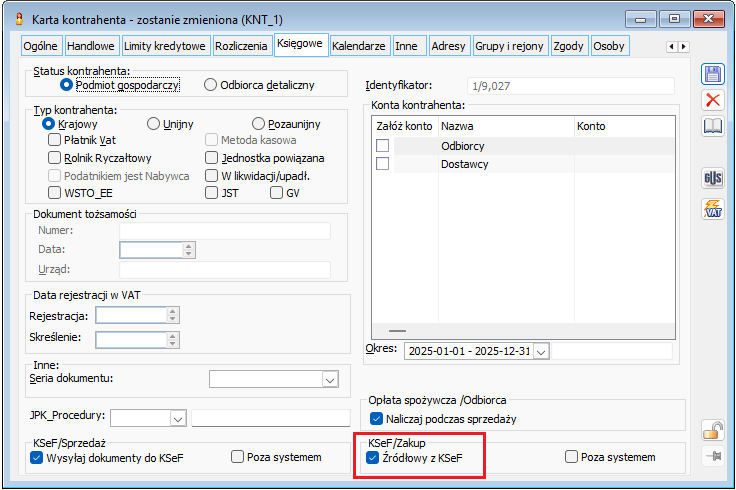Image resolution: width=736 pixels, height=490 pixels.
Task: Select the Odbiorca detaliczny radio button
Action: click(210, 85)
